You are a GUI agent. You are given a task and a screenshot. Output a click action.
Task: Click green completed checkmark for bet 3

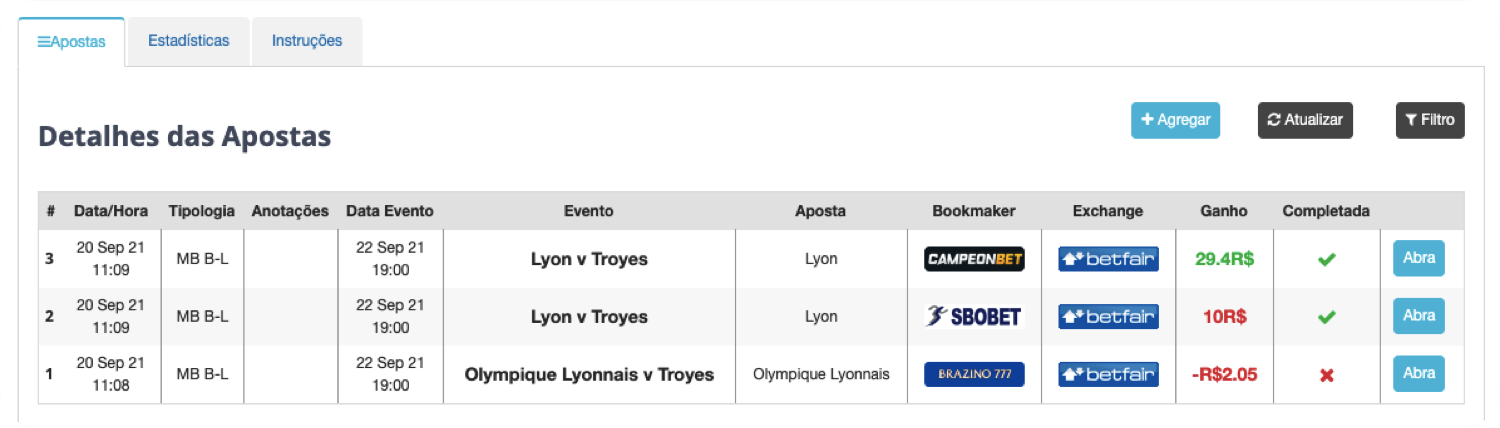coord(1326,260)
